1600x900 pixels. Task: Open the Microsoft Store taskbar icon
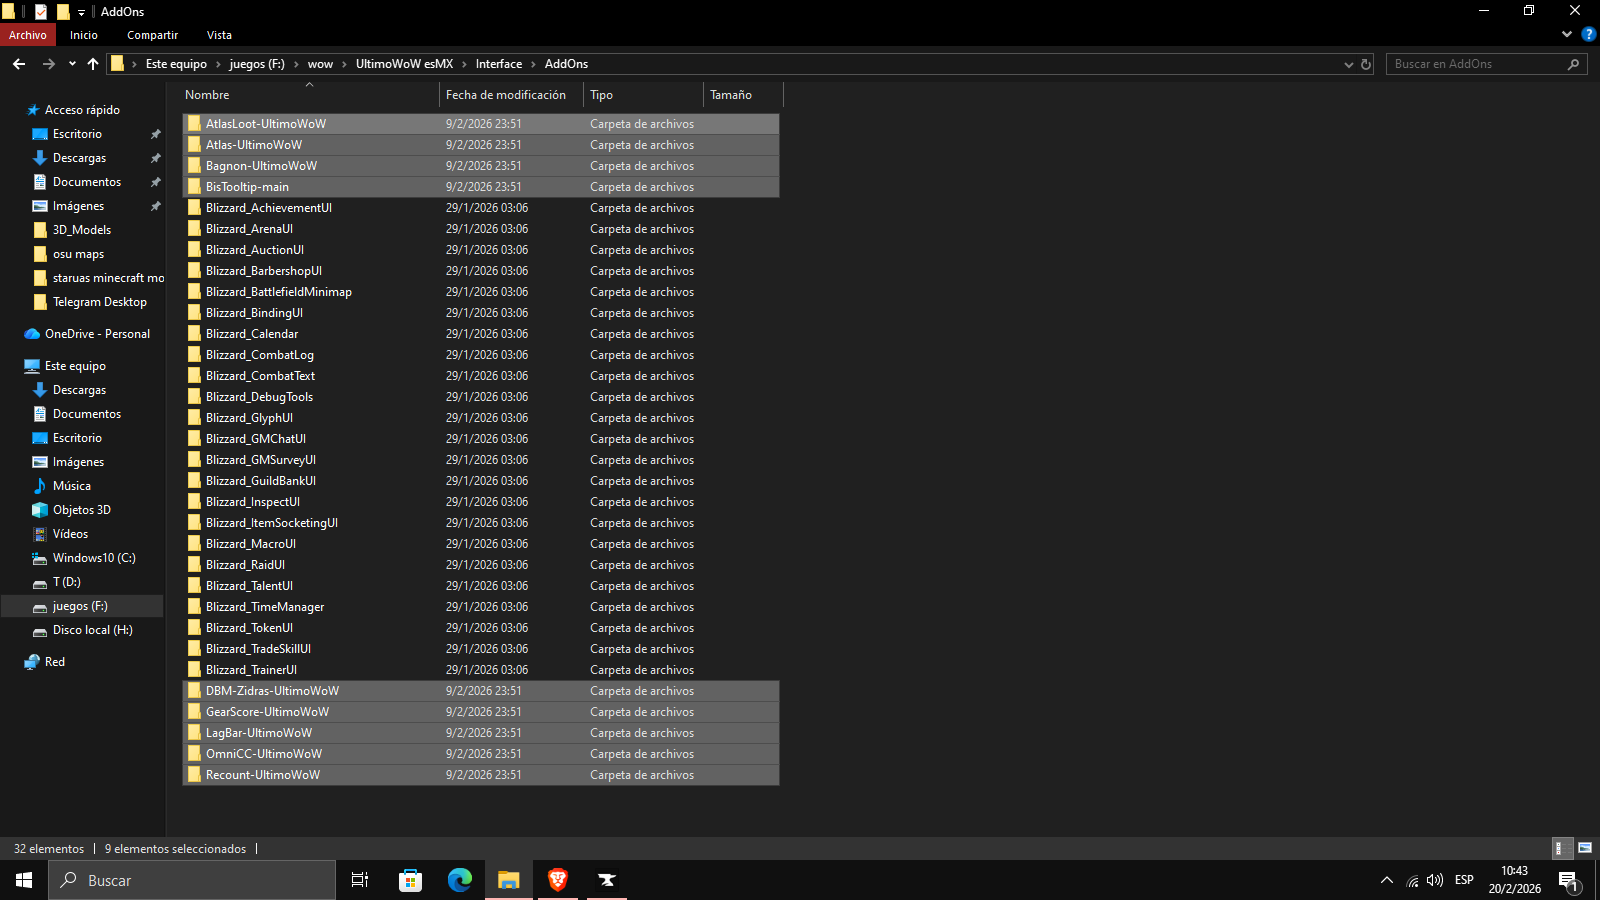pyautogui.click(x=410, y=880)
